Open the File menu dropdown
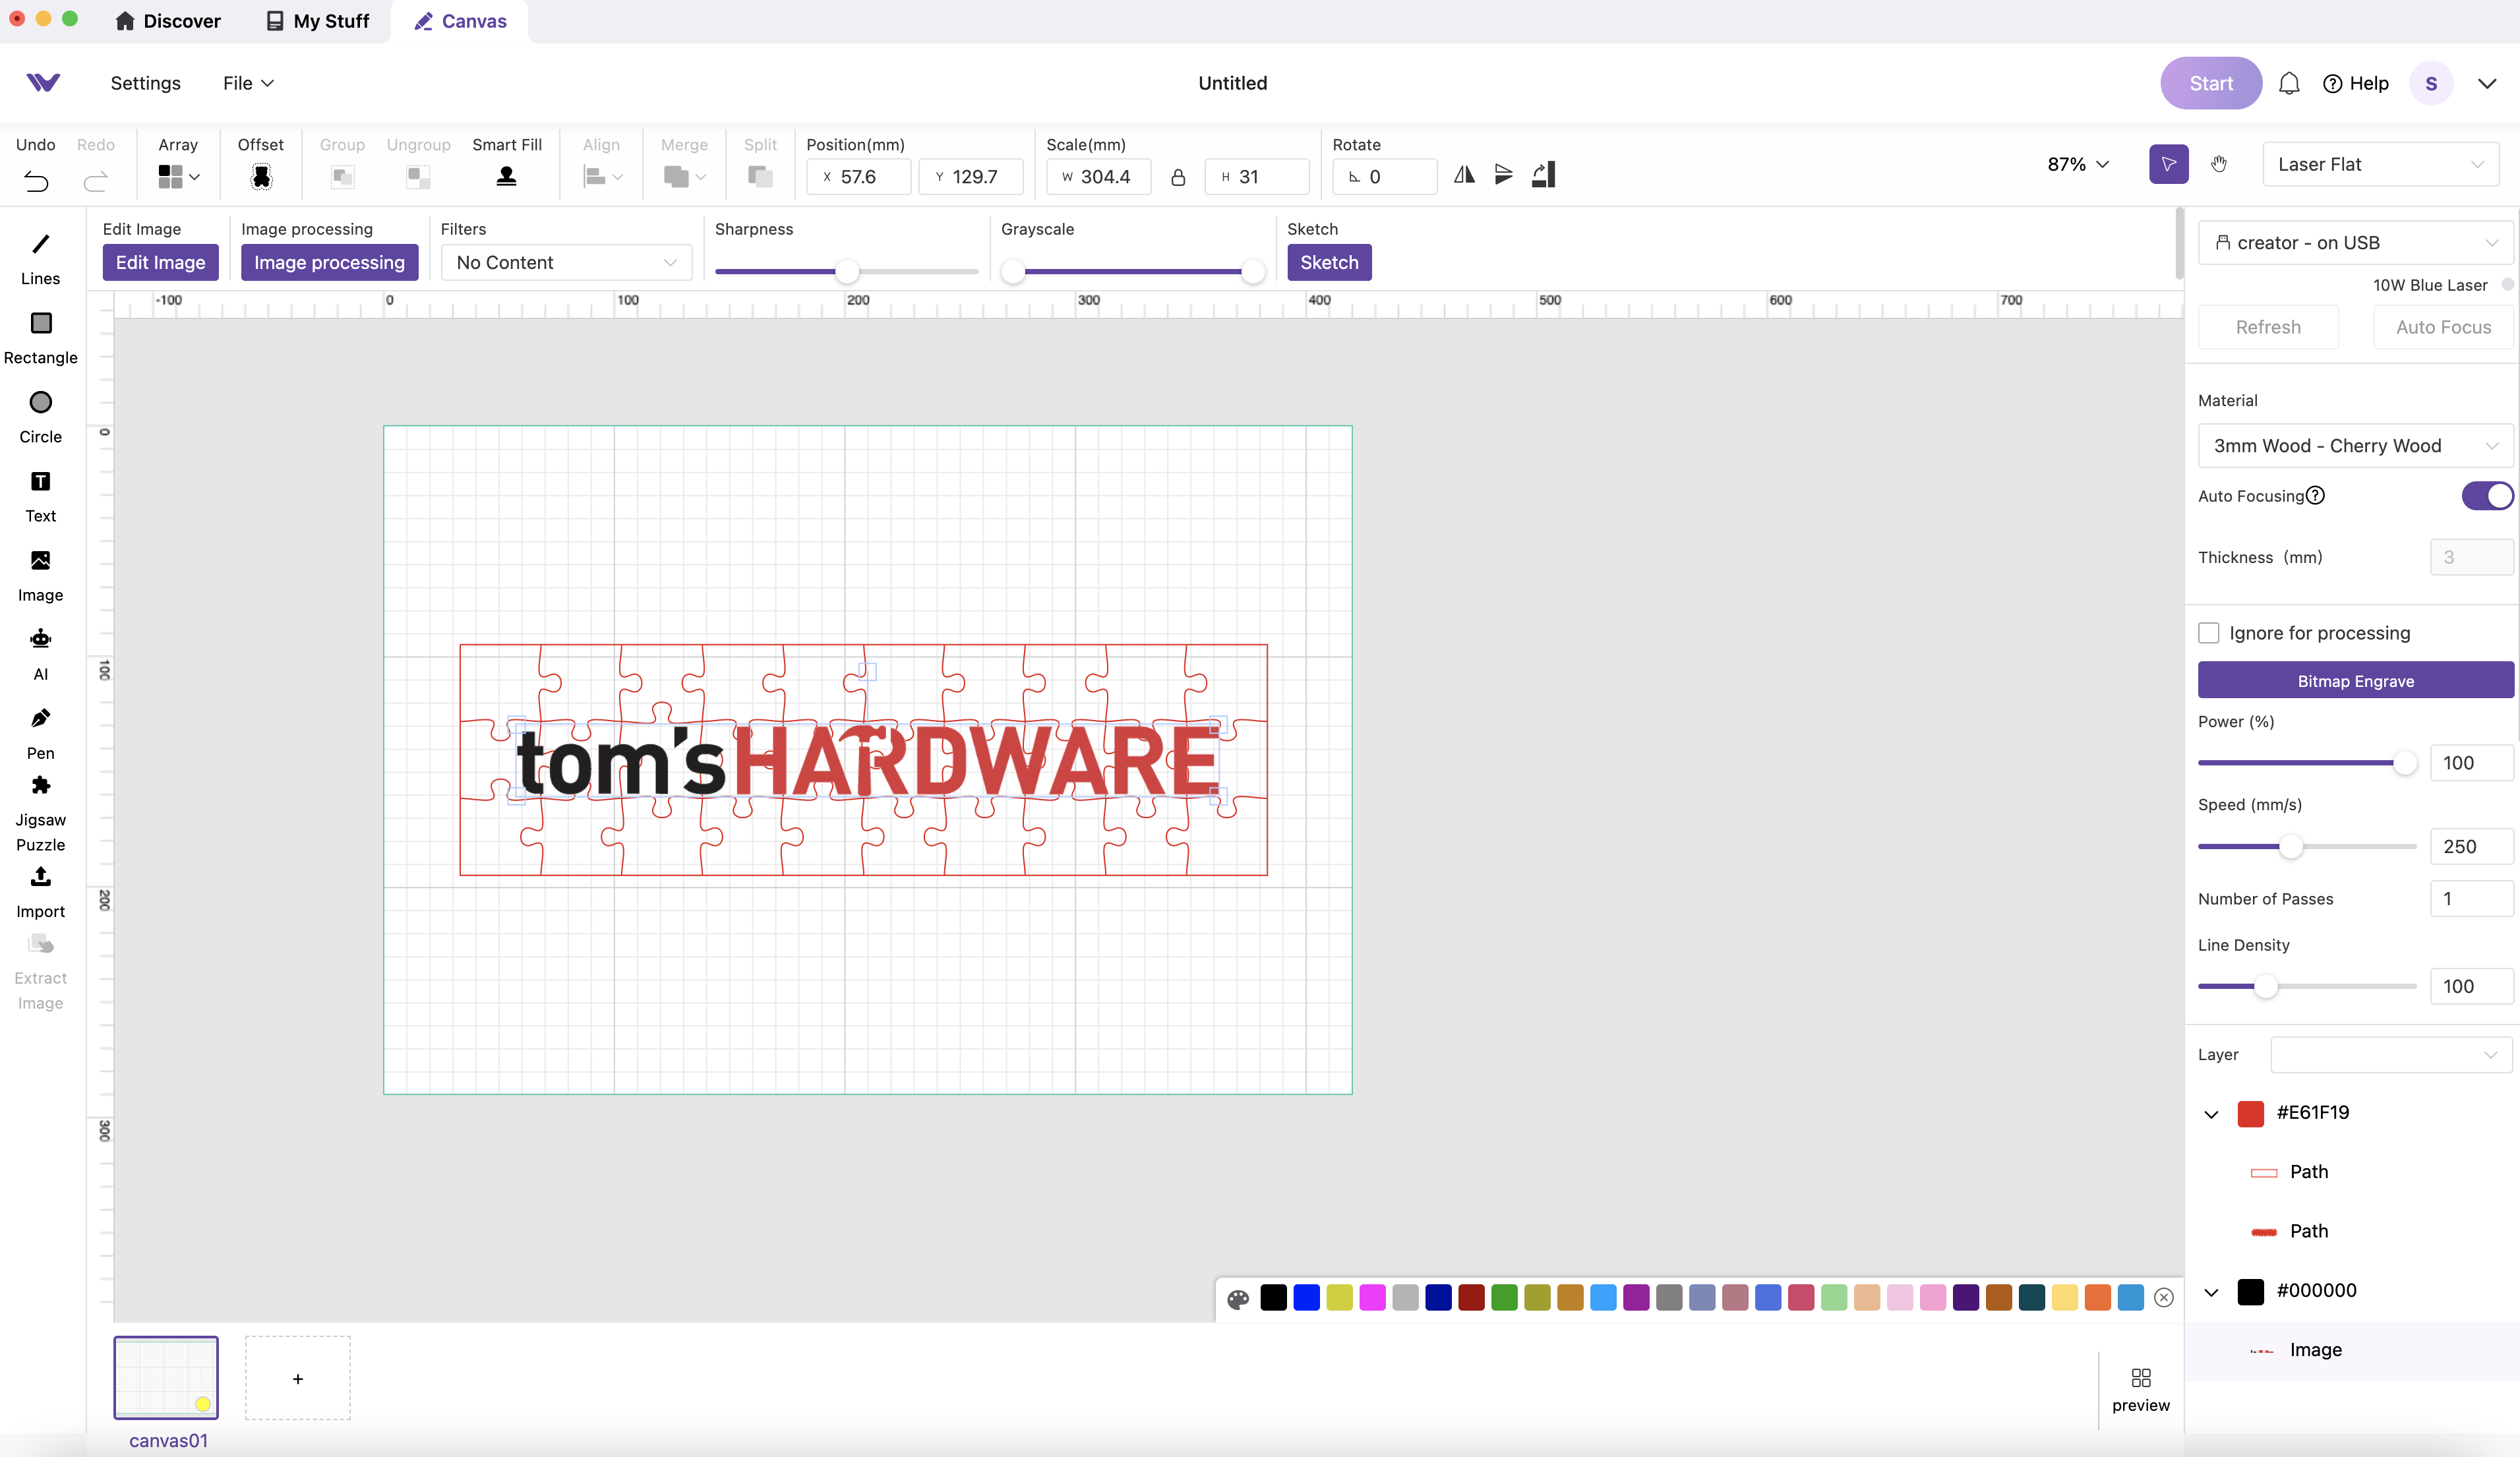Image resolution: width=2520 pixels, height=1457 pixels. 248,83
